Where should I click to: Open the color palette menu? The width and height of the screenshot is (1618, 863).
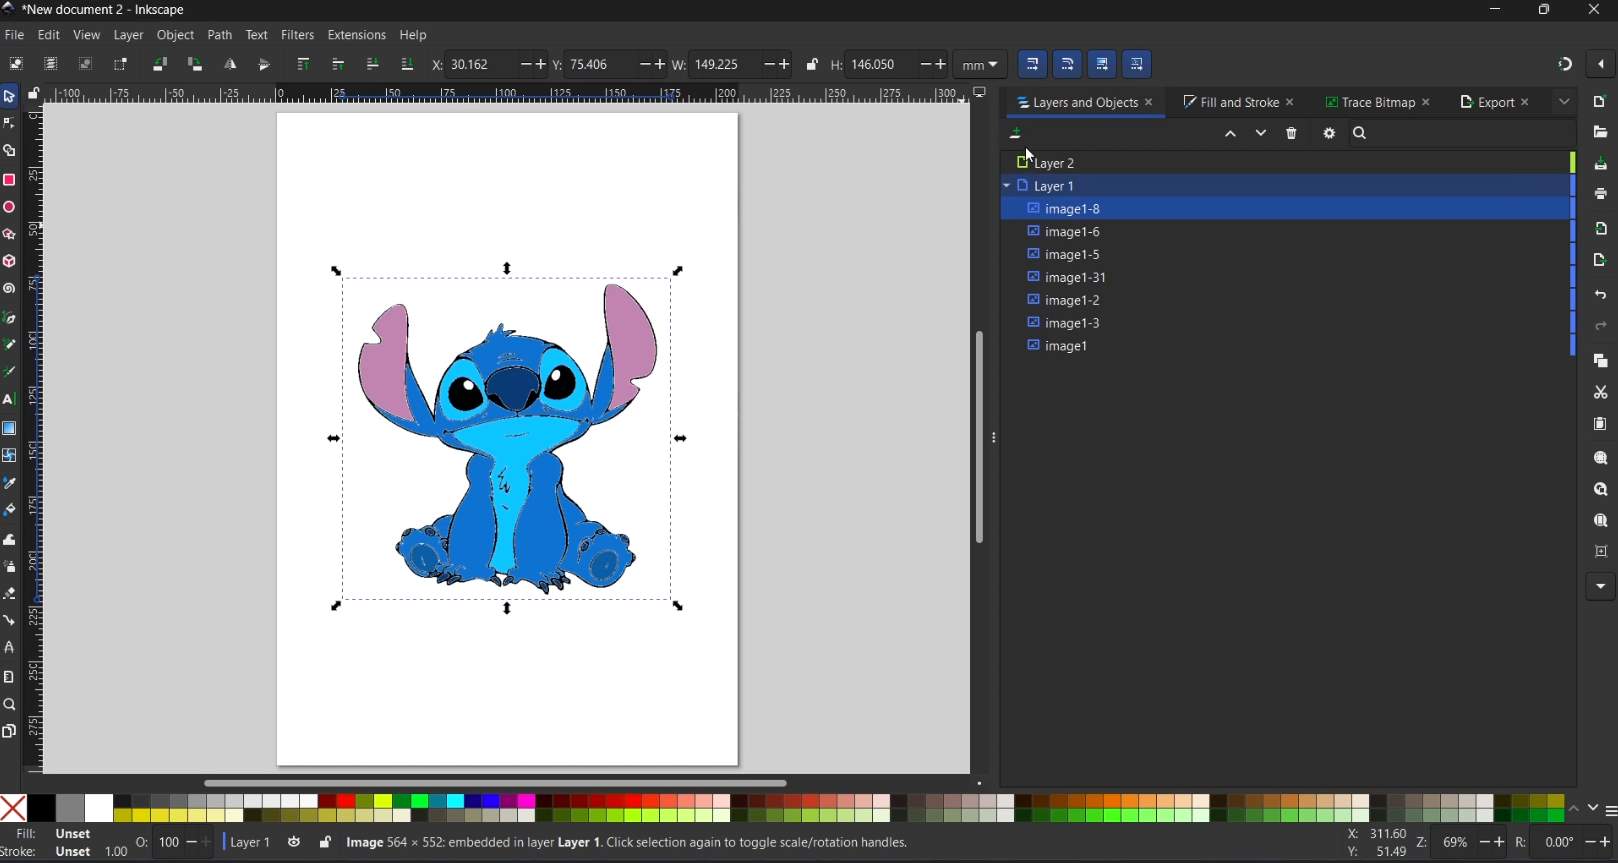(1610, 811)
